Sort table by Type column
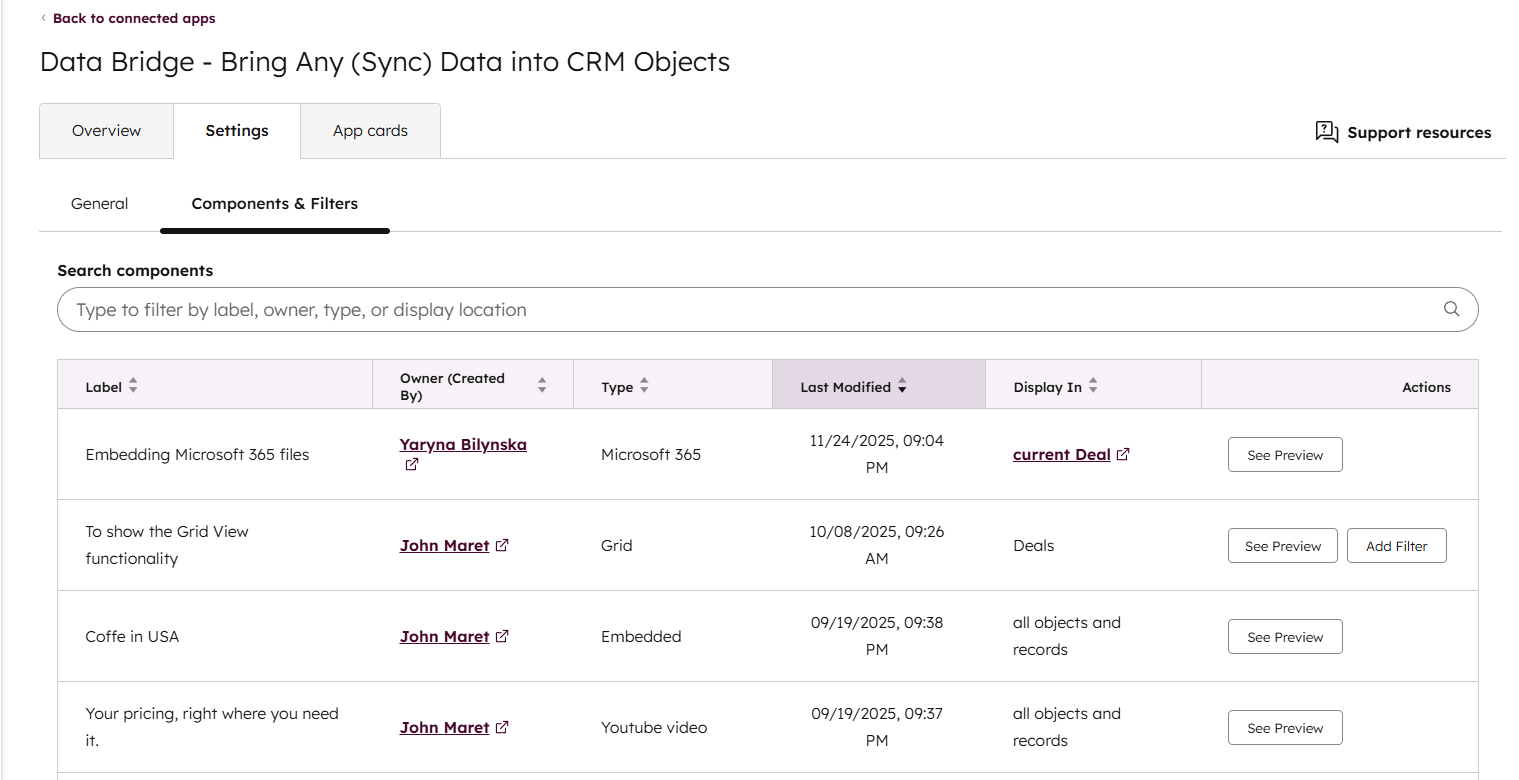 click(x=644, y=386)
